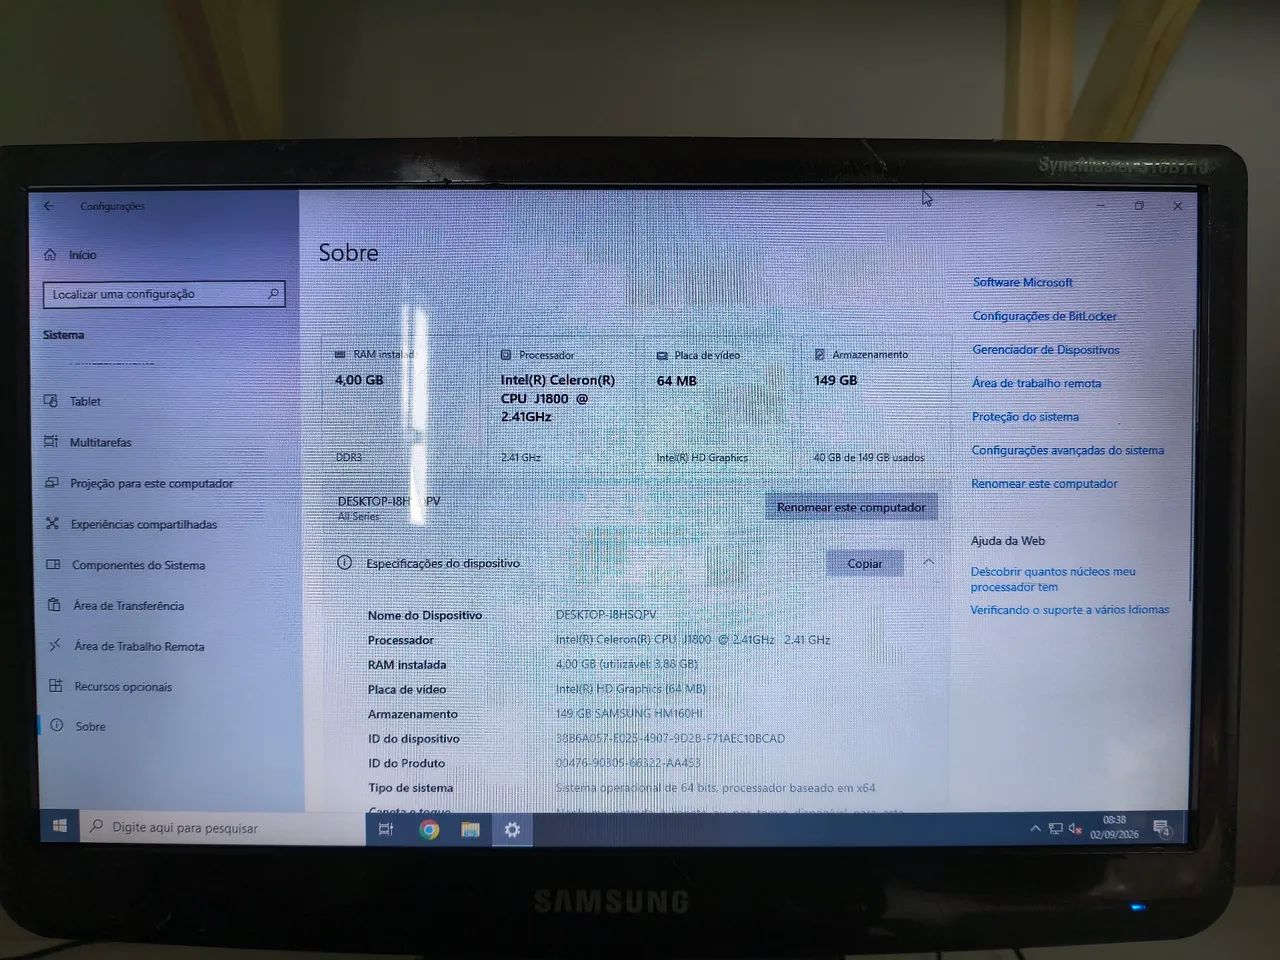The image size is (1280, 960).
Task: Click the taskbar search box Digite aqui para pesquisar
Action: click(222, 828)
